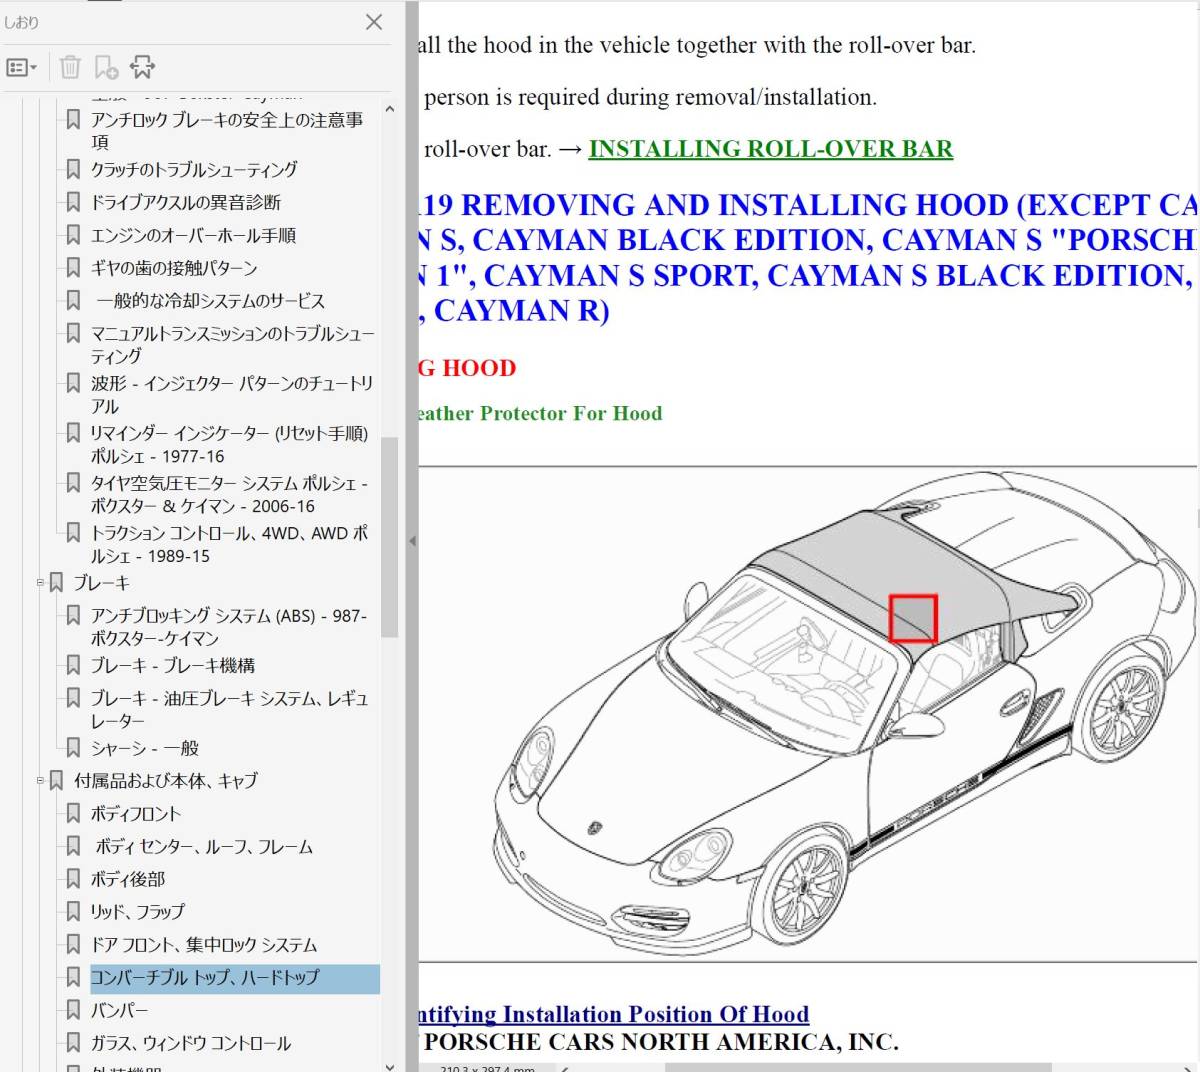Viewport: 1200px width, 1072px height.
Task: Click the bookmark icon beside シャーシ - 一般
Action: point(73,747)
